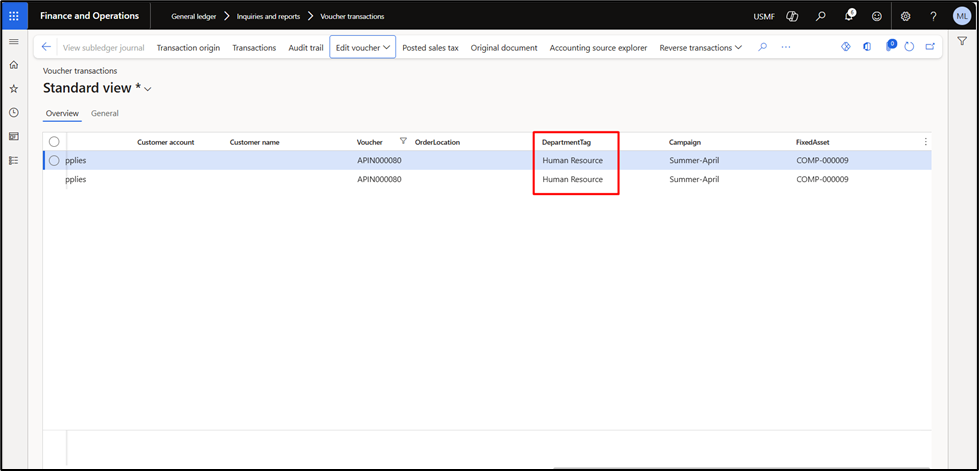Toggle the select-all rows circle in header
979x471 pixels.
pos(54,142)
